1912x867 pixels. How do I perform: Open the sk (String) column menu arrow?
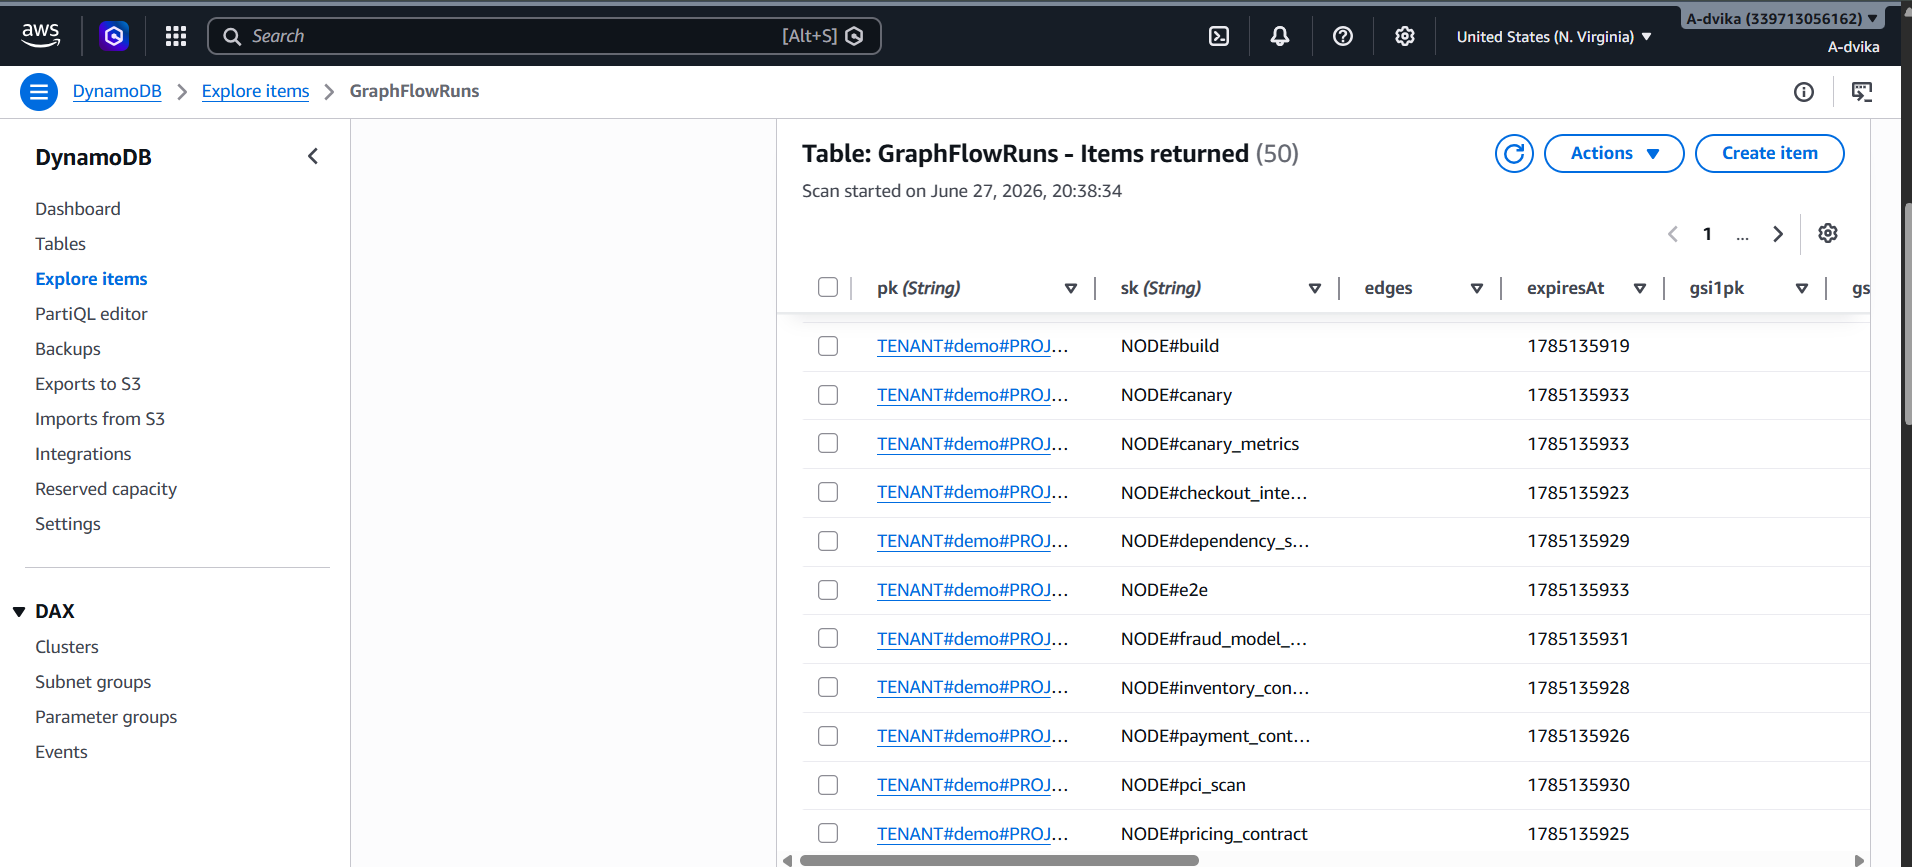pos(1315,288)
